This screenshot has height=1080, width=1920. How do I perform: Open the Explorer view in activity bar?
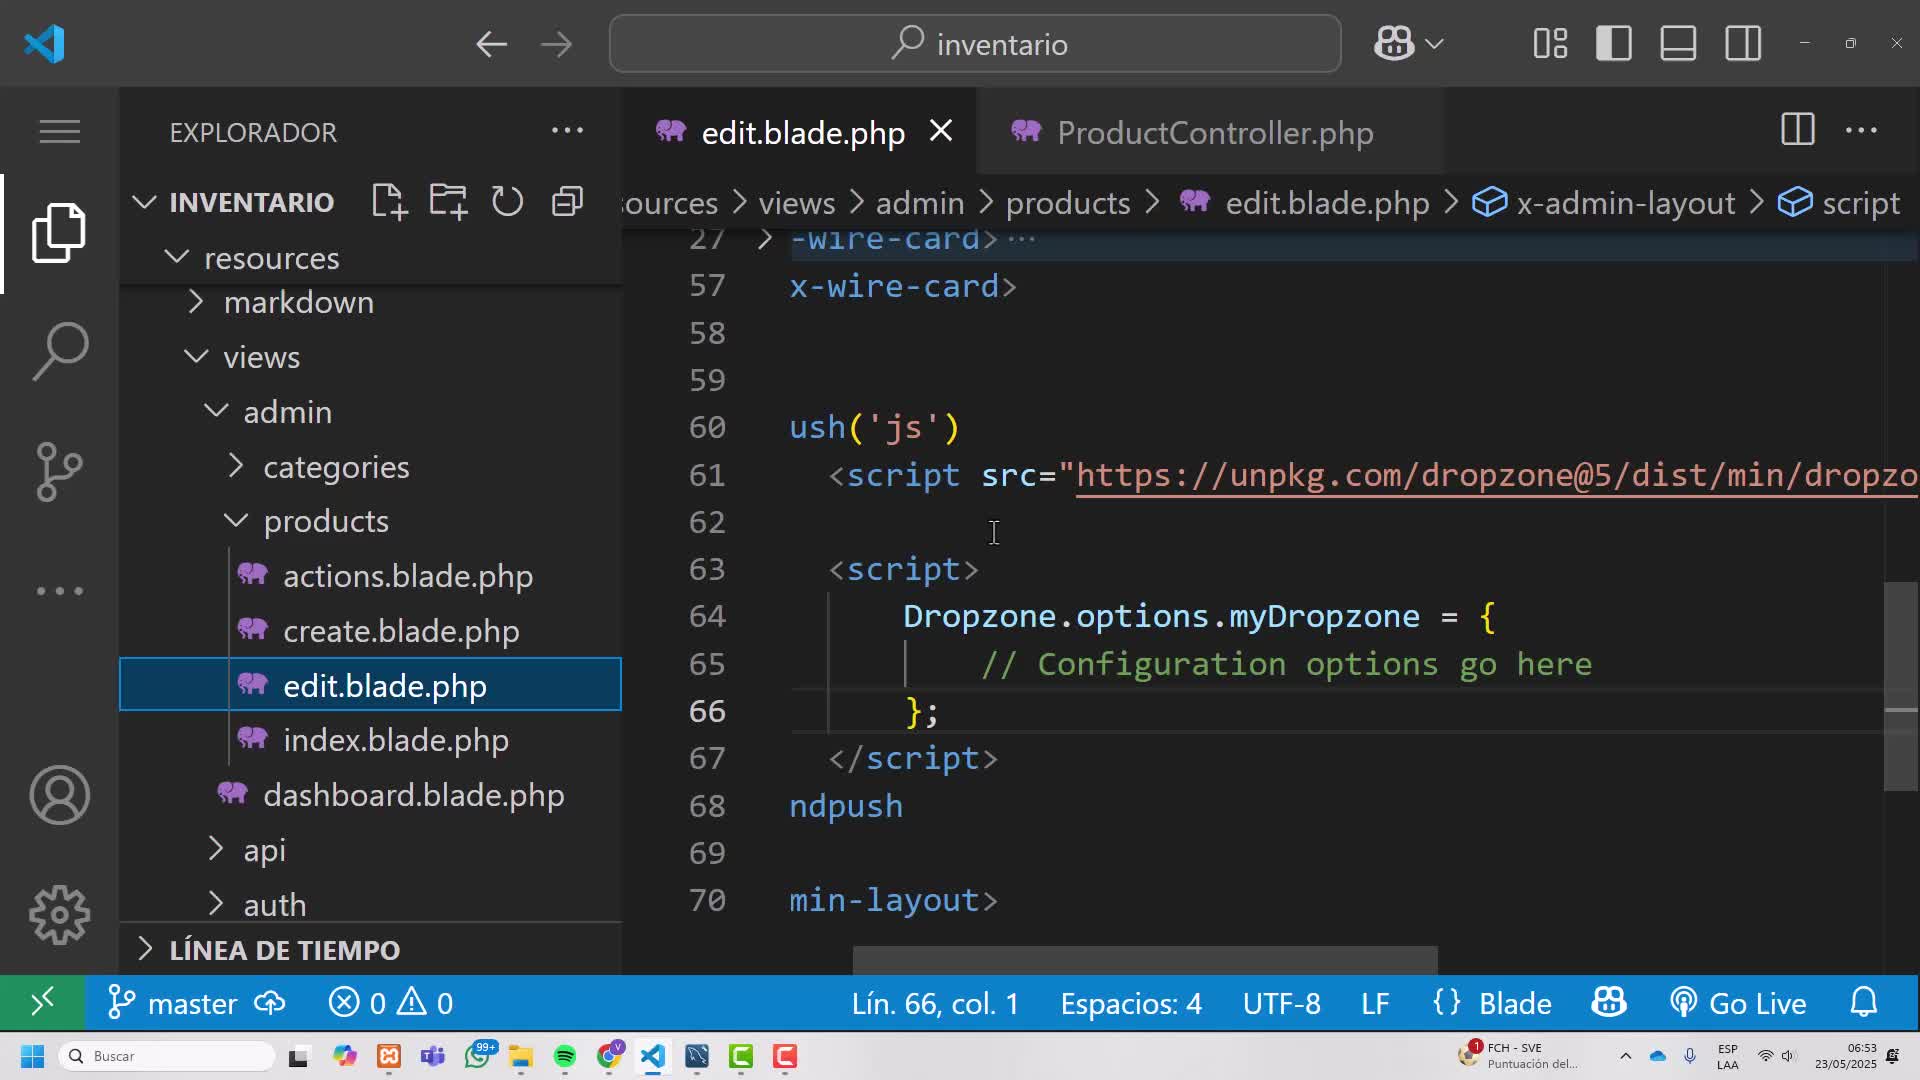(59, 233)
